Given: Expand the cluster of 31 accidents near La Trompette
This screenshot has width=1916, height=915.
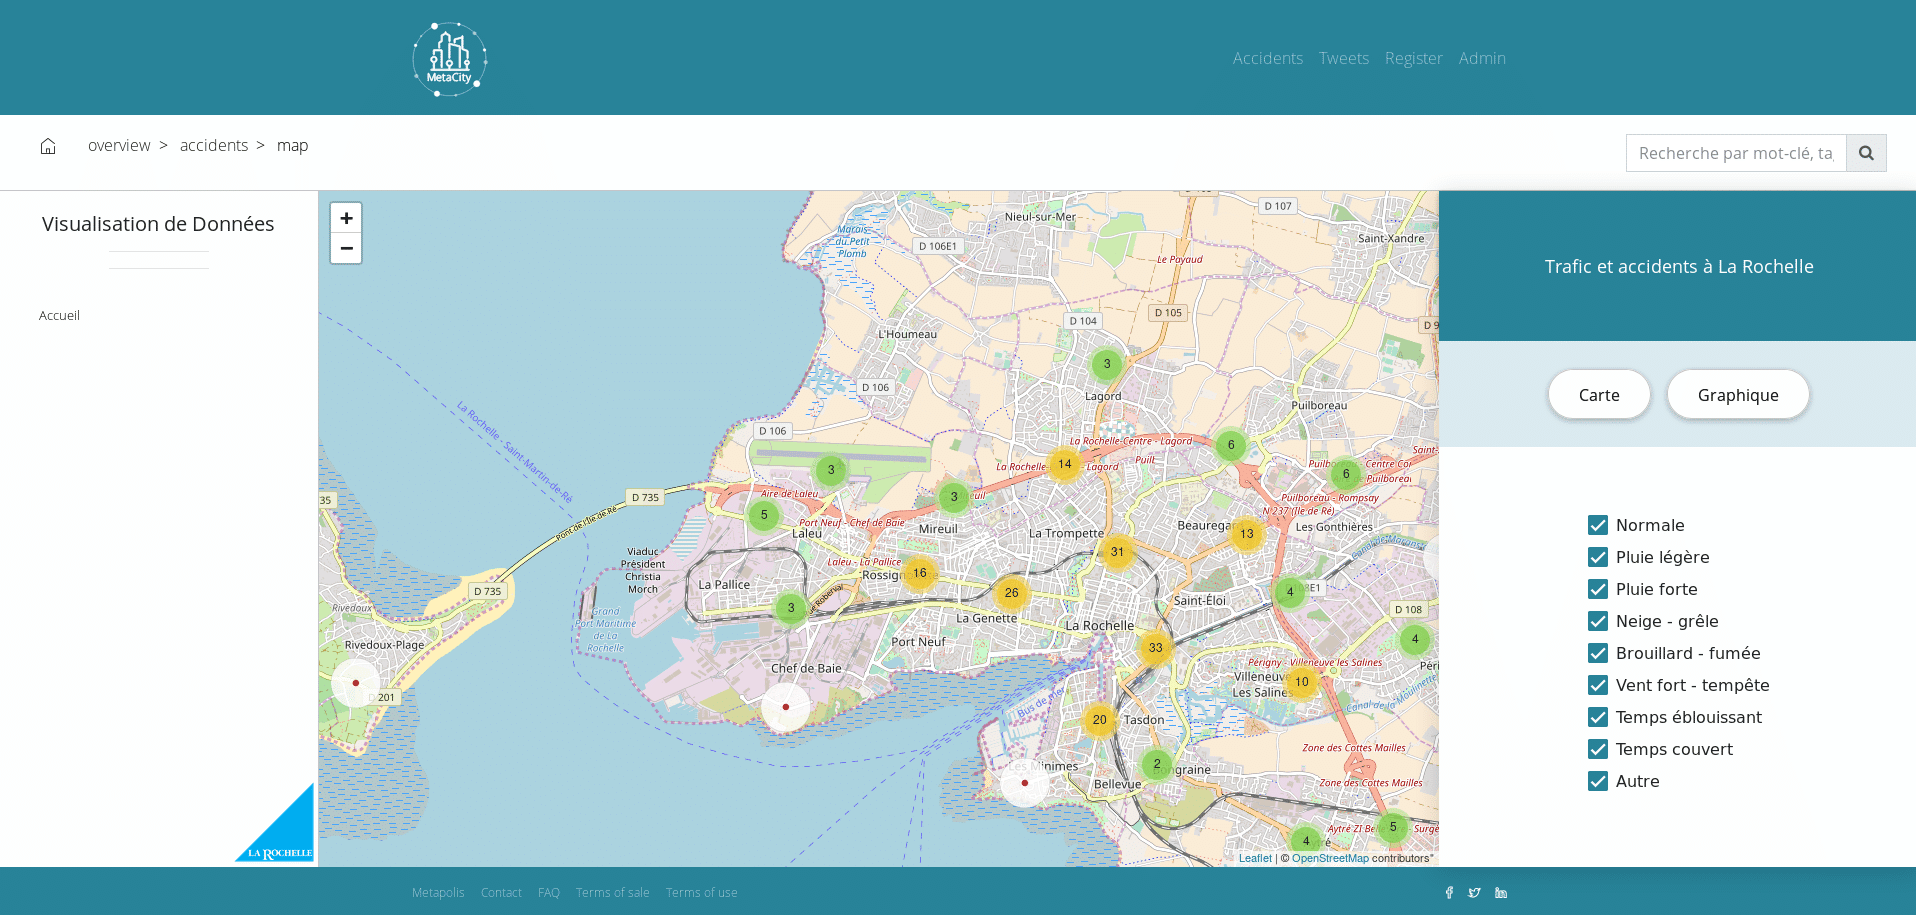Looking at the screenshot, I should pos(1116,551).
